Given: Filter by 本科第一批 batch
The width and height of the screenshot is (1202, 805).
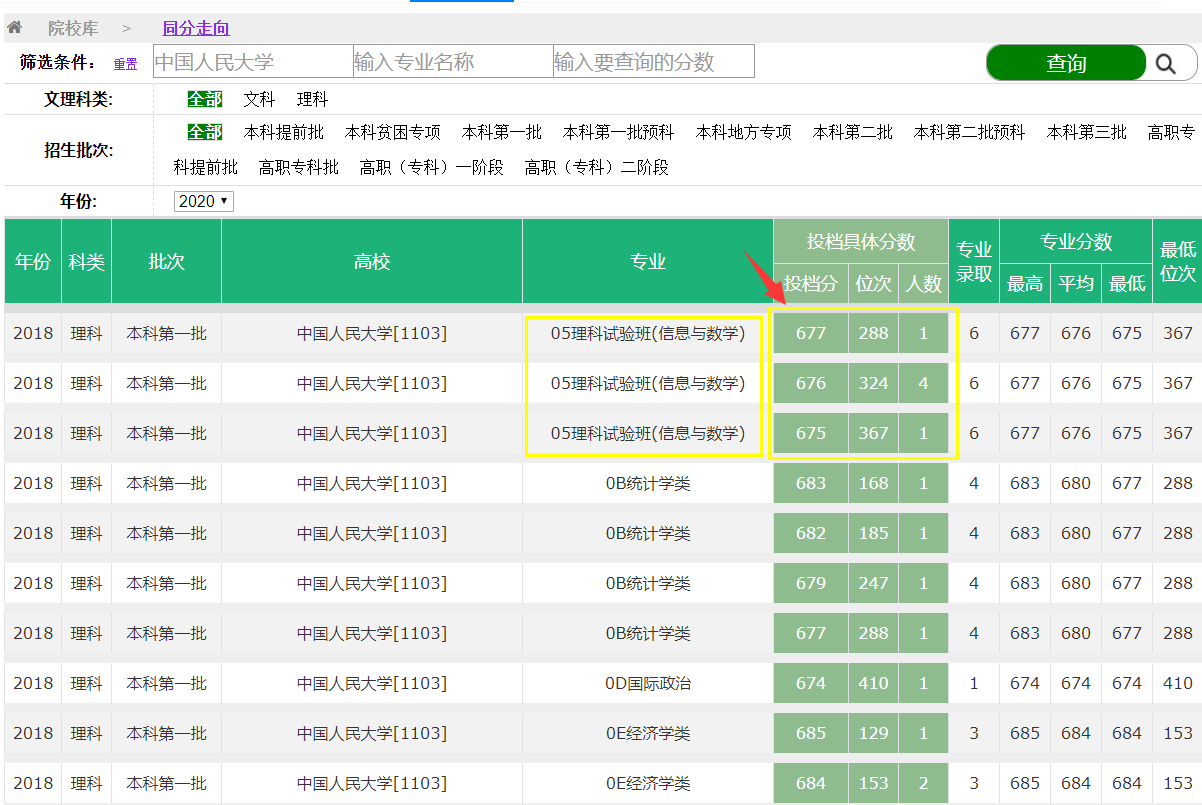Looking at the screenshot, I should (x=502, y=132).
